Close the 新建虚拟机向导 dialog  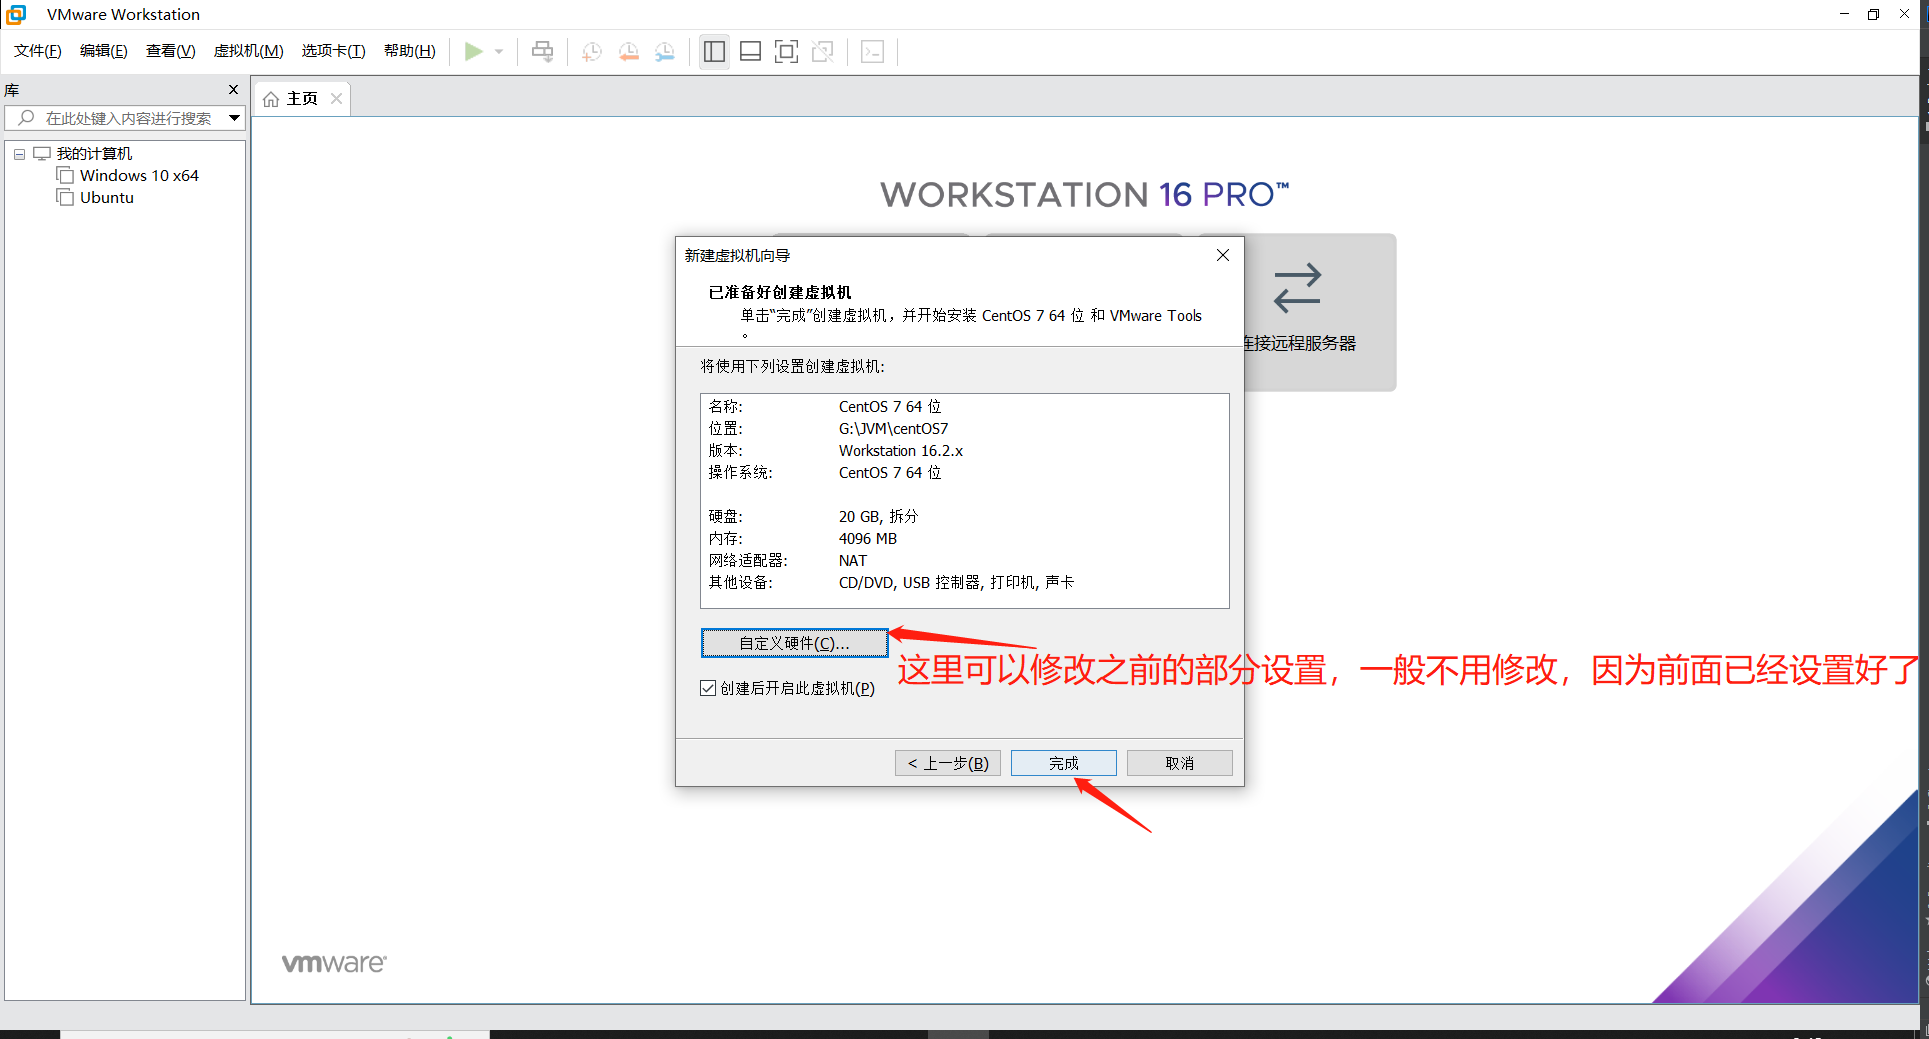pyautogui.click(x=1222, y=256)
